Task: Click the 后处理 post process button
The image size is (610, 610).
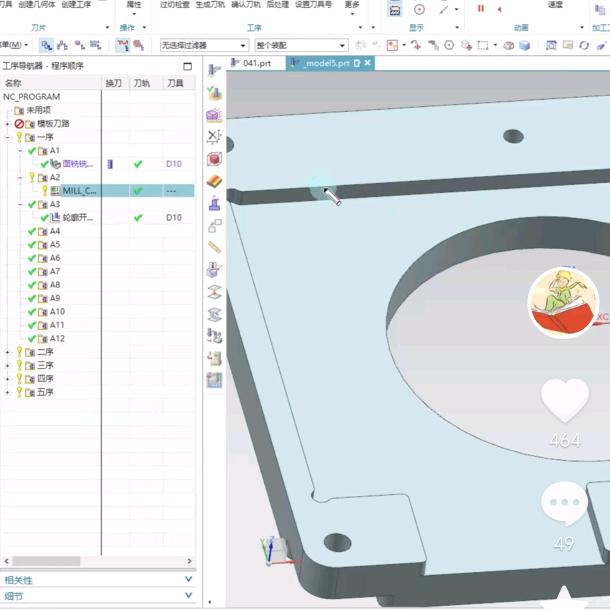Action: (x=277, y=5)
